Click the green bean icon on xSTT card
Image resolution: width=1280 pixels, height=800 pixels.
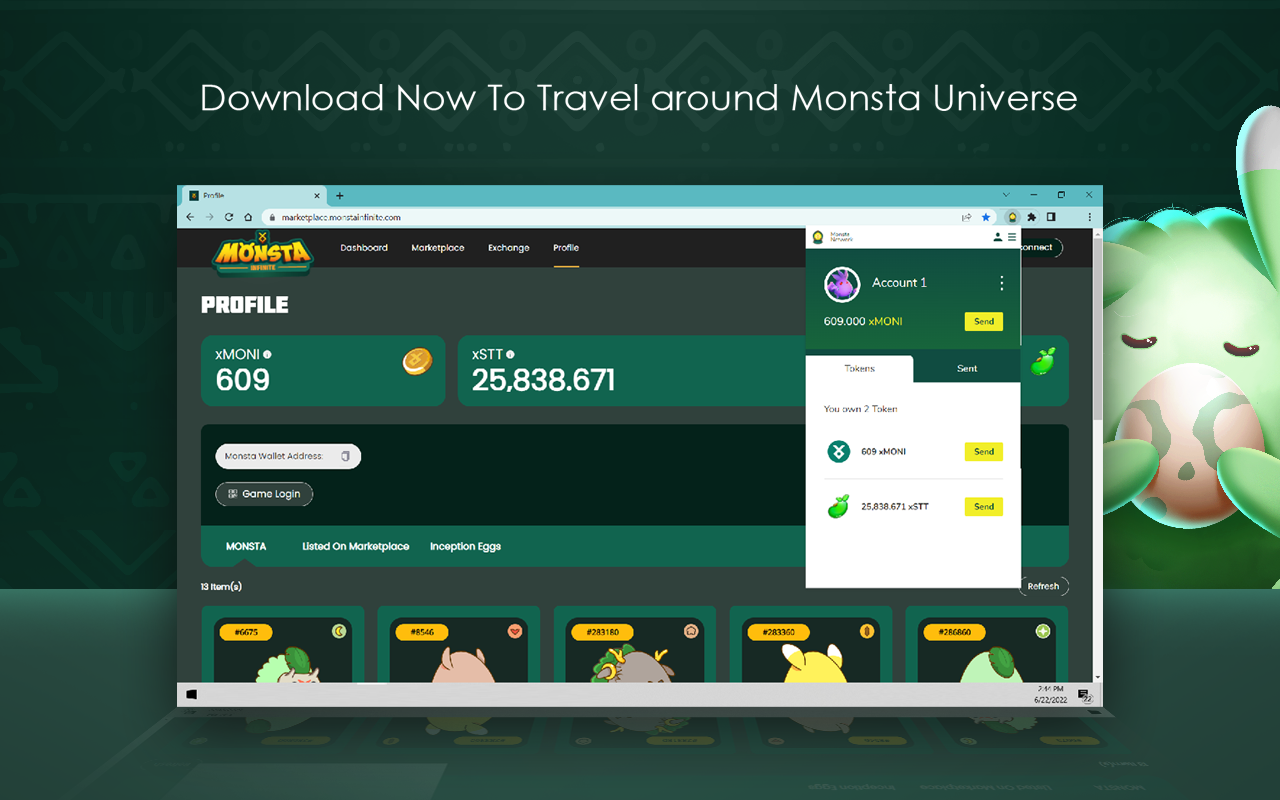[1043, 361]
